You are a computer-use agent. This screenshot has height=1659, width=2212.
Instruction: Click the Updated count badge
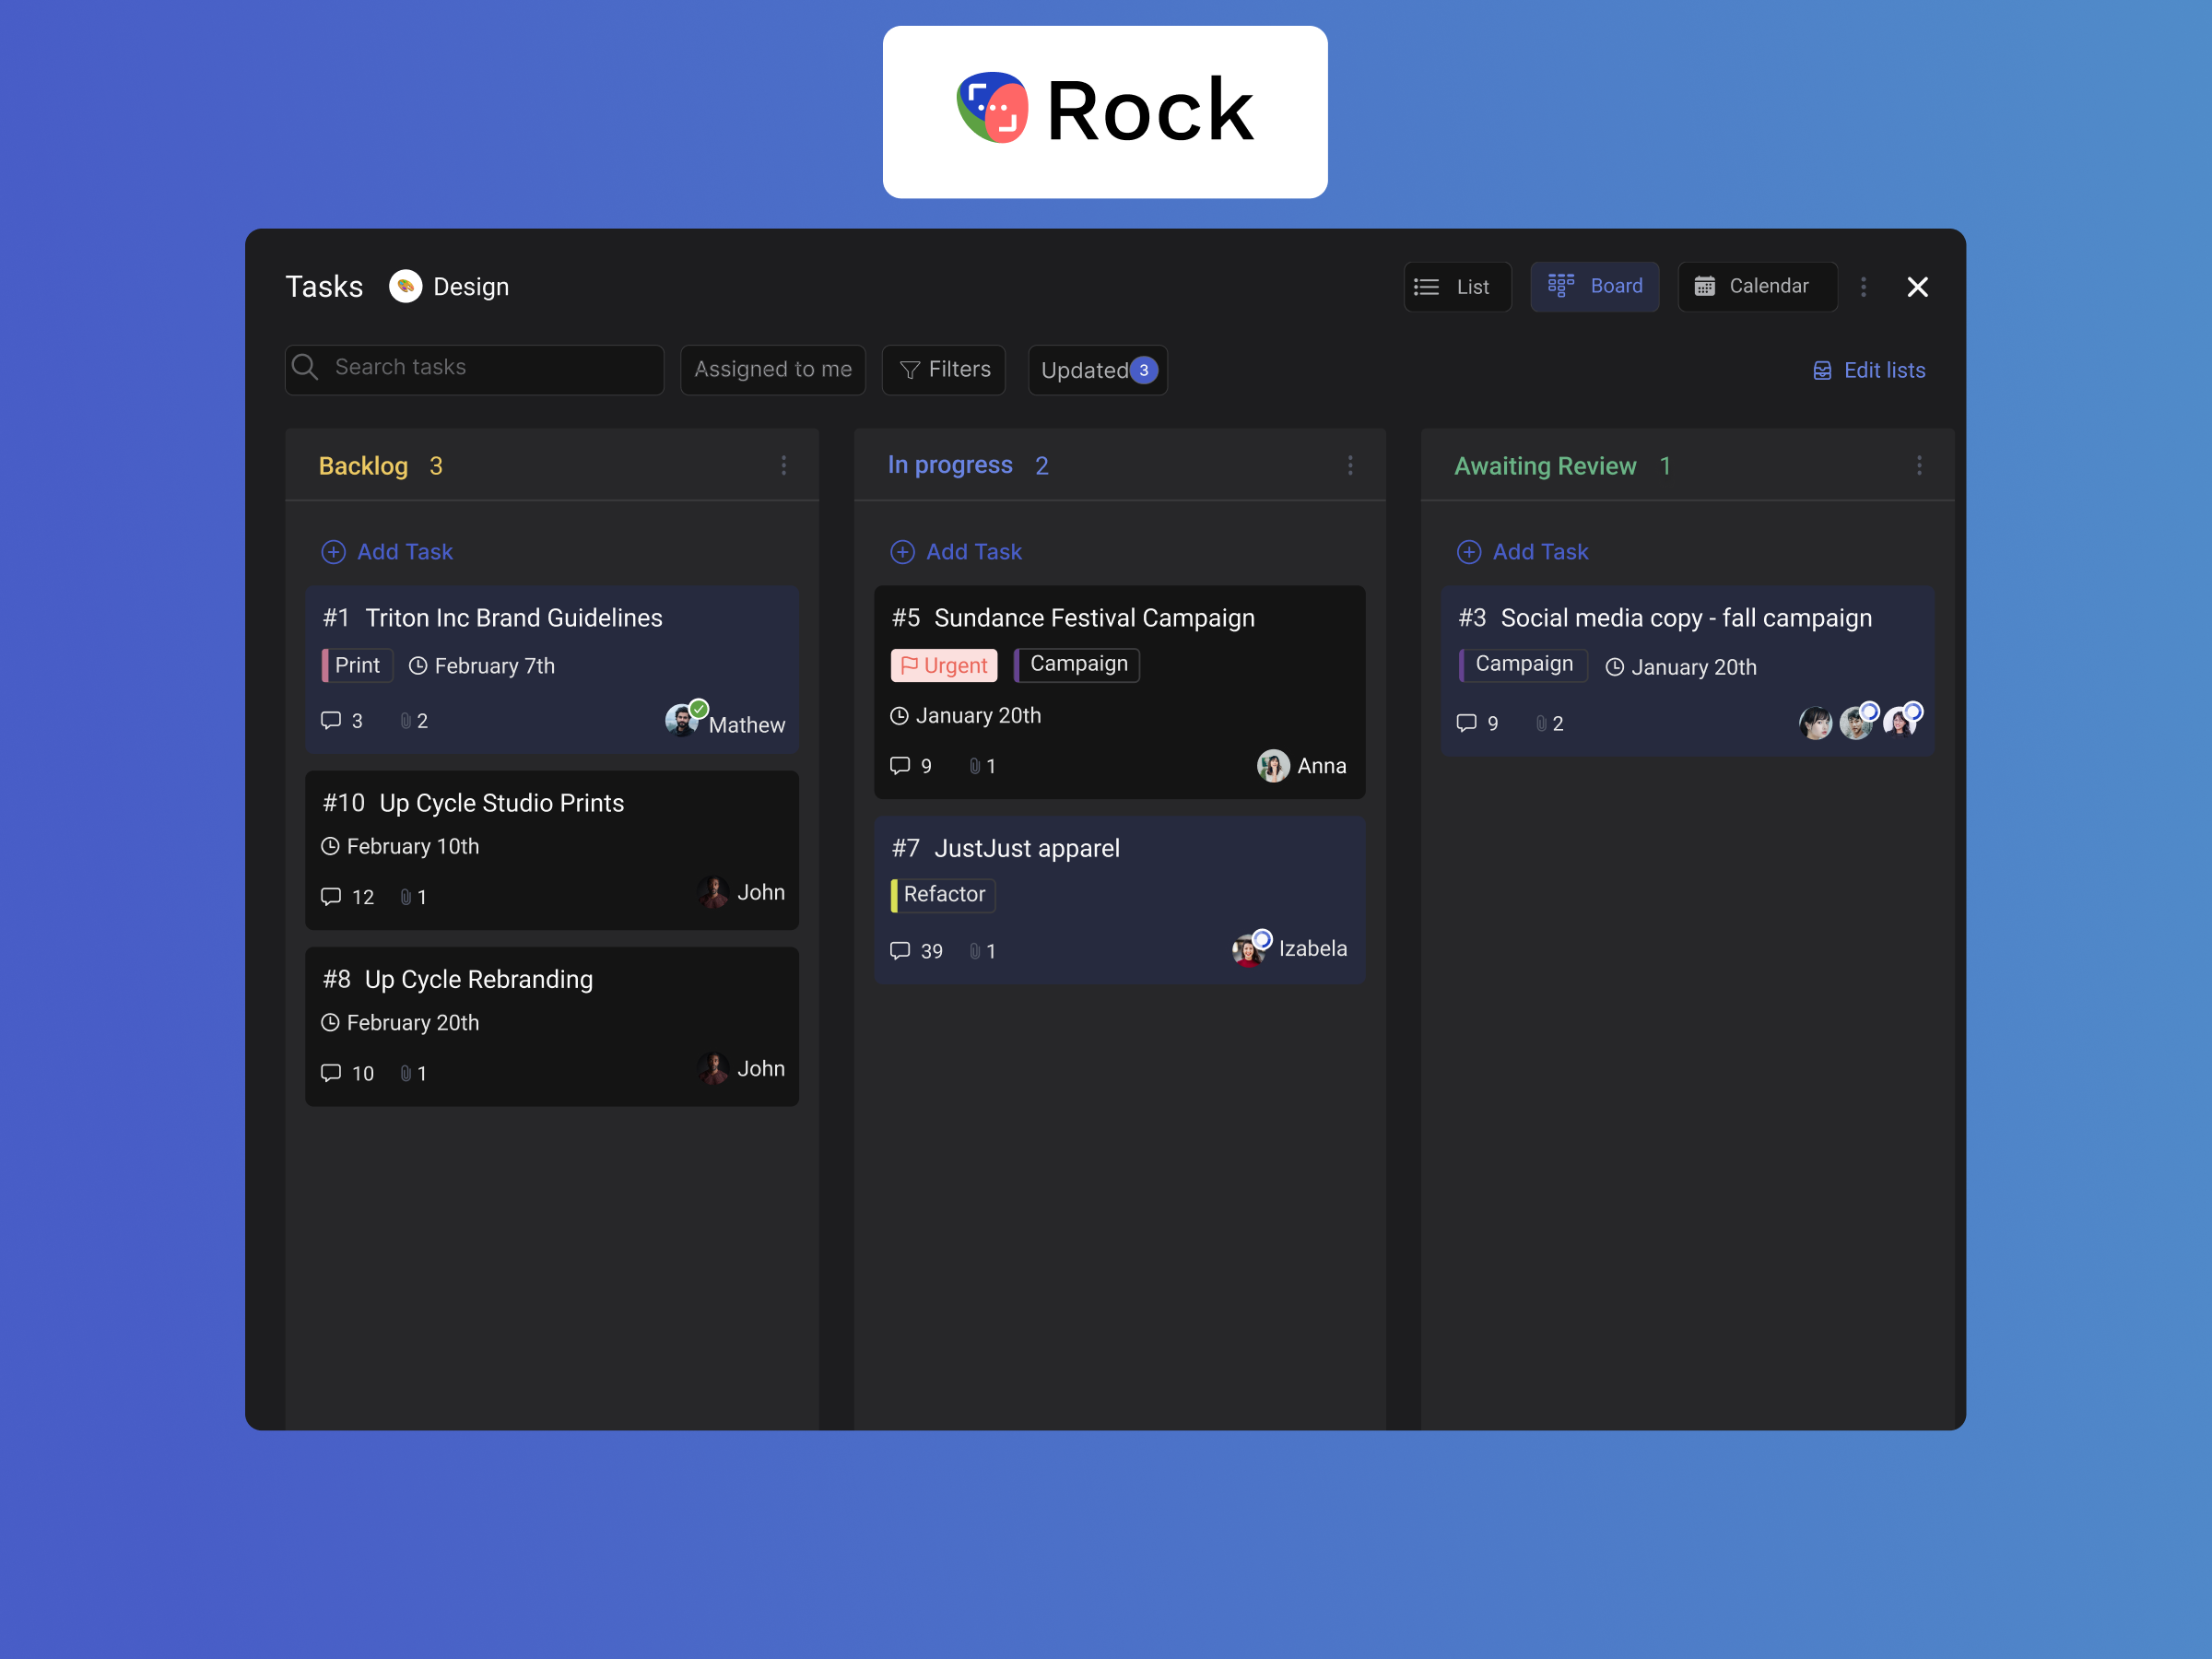(x=1144, y=370)
